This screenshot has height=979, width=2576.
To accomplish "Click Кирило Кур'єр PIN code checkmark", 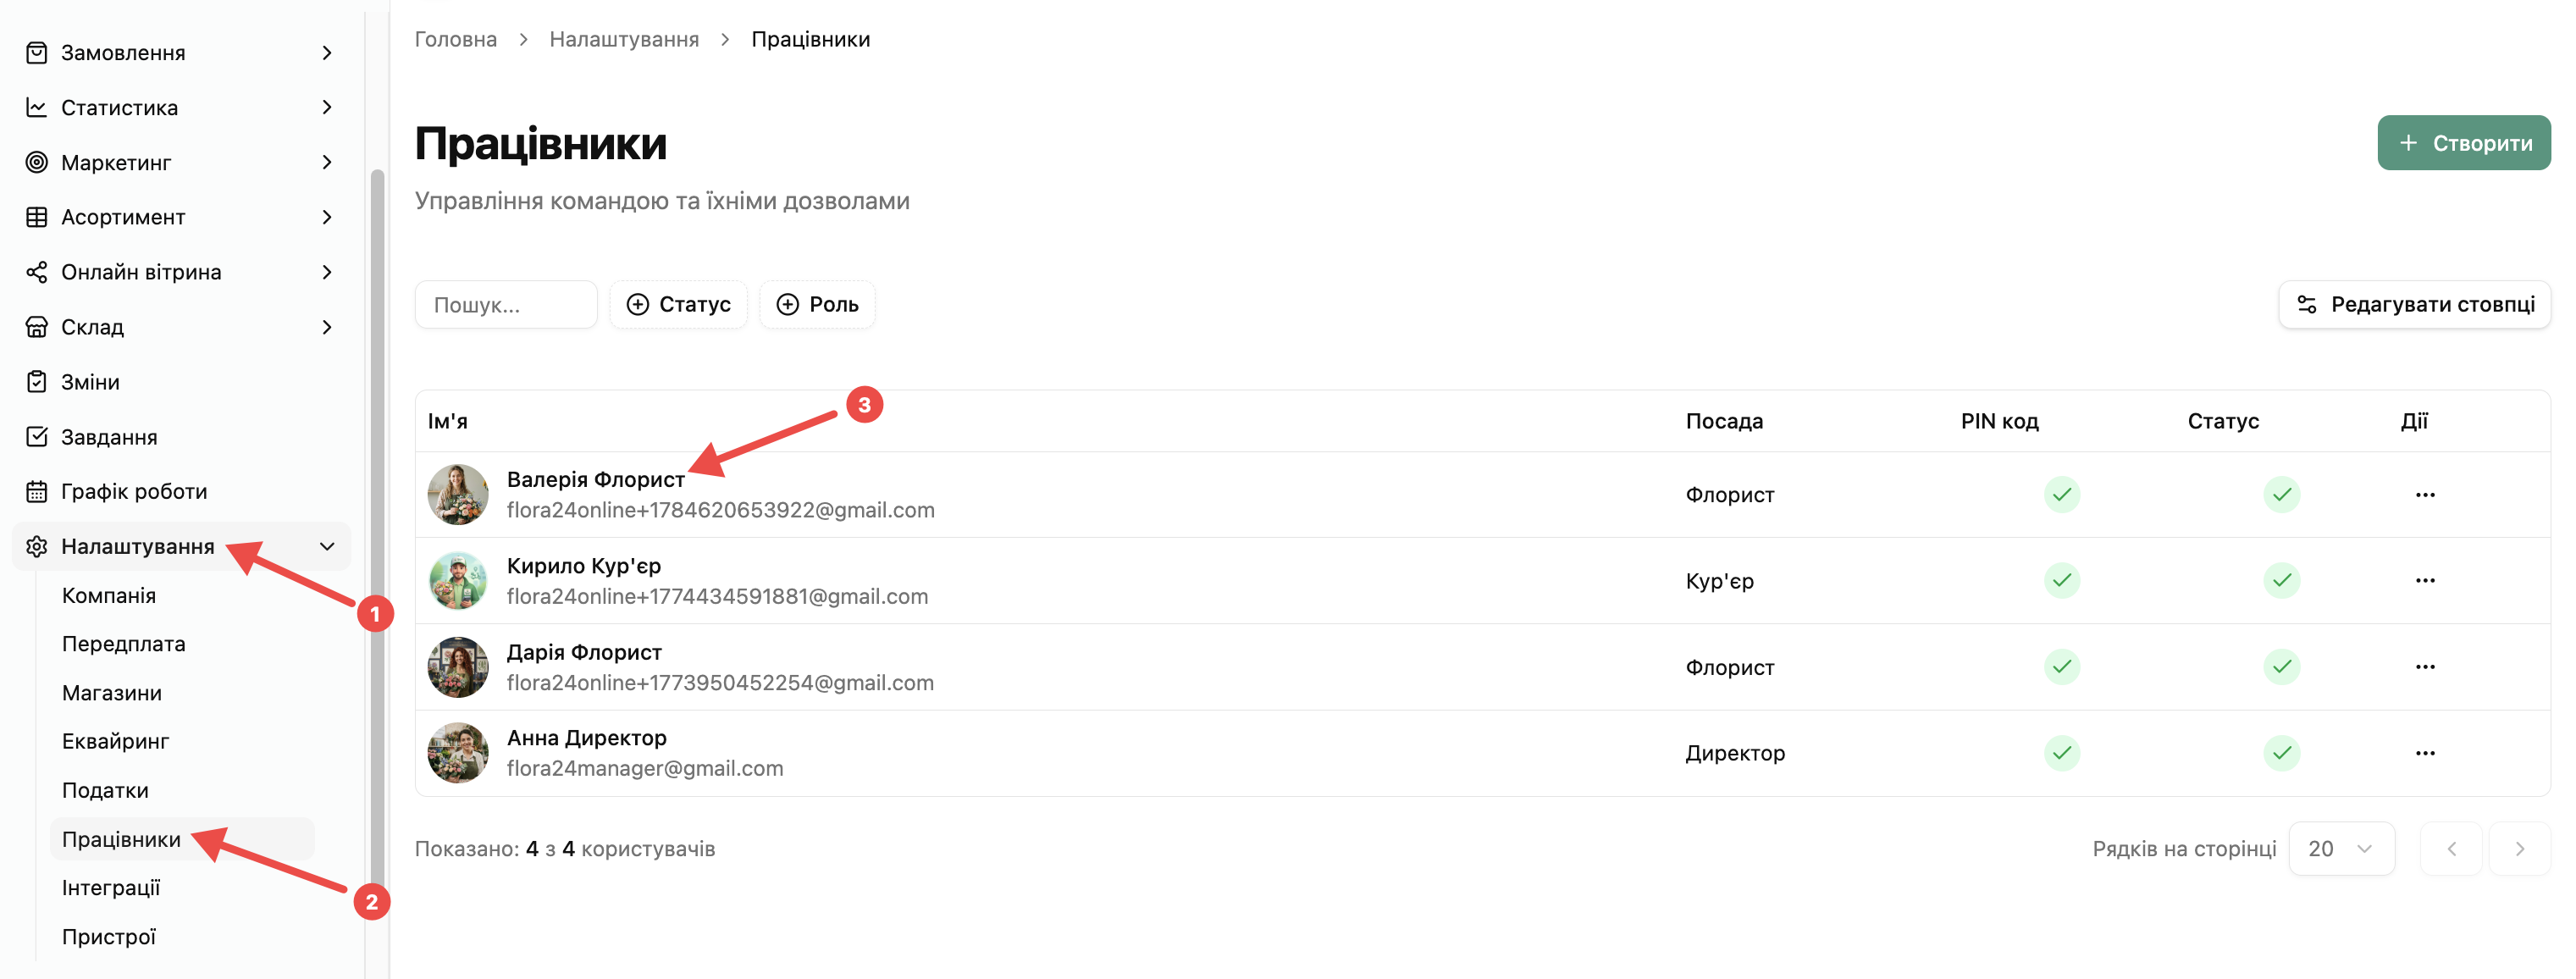I will [2062, 581].
